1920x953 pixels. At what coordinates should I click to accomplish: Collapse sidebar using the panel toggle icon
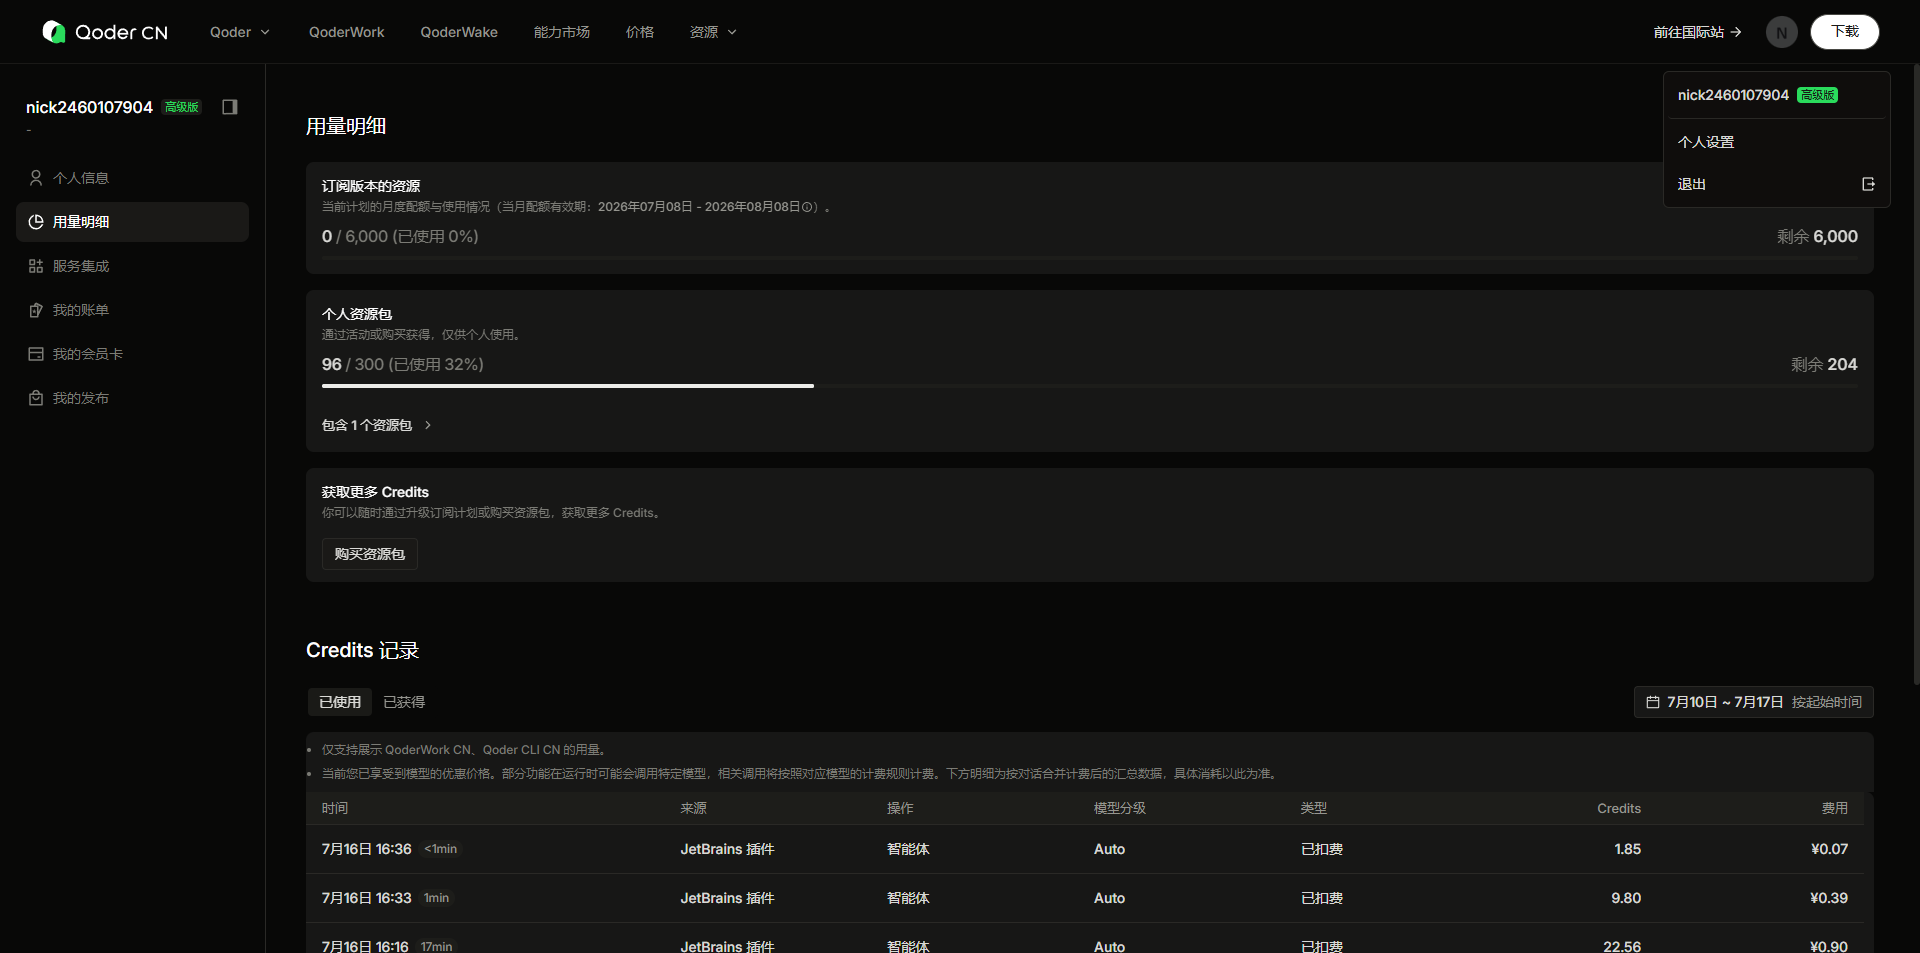230,107
